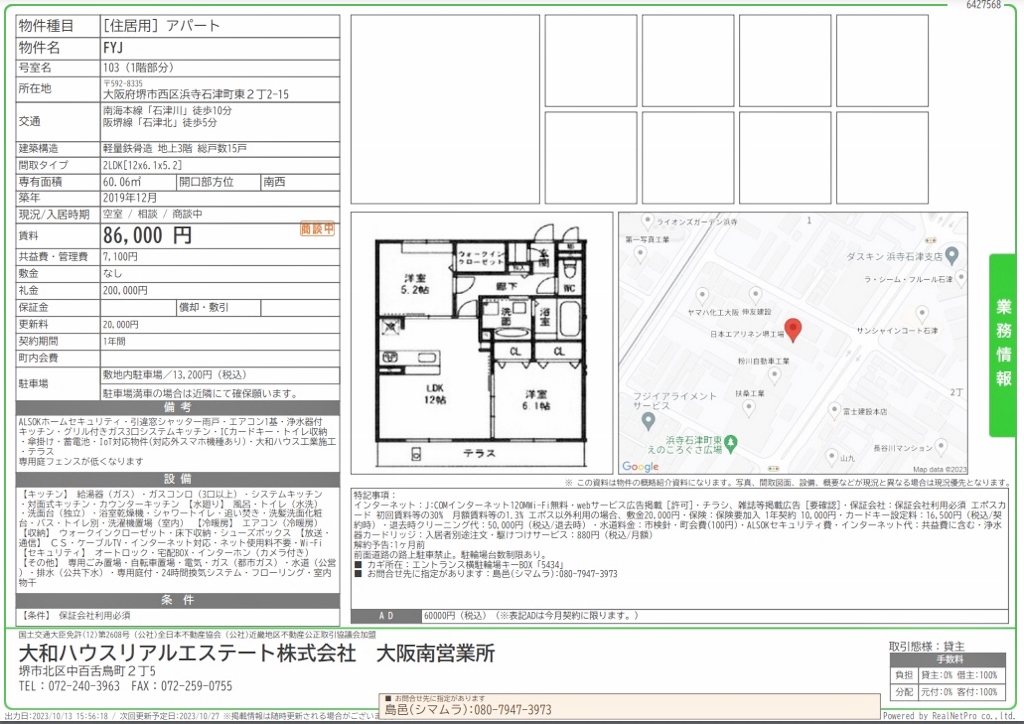Image resolution: width=1024 pixels, height=724 pixels.
Task: Select the 第一写真工業 map marker
Action: click(639, 253)
